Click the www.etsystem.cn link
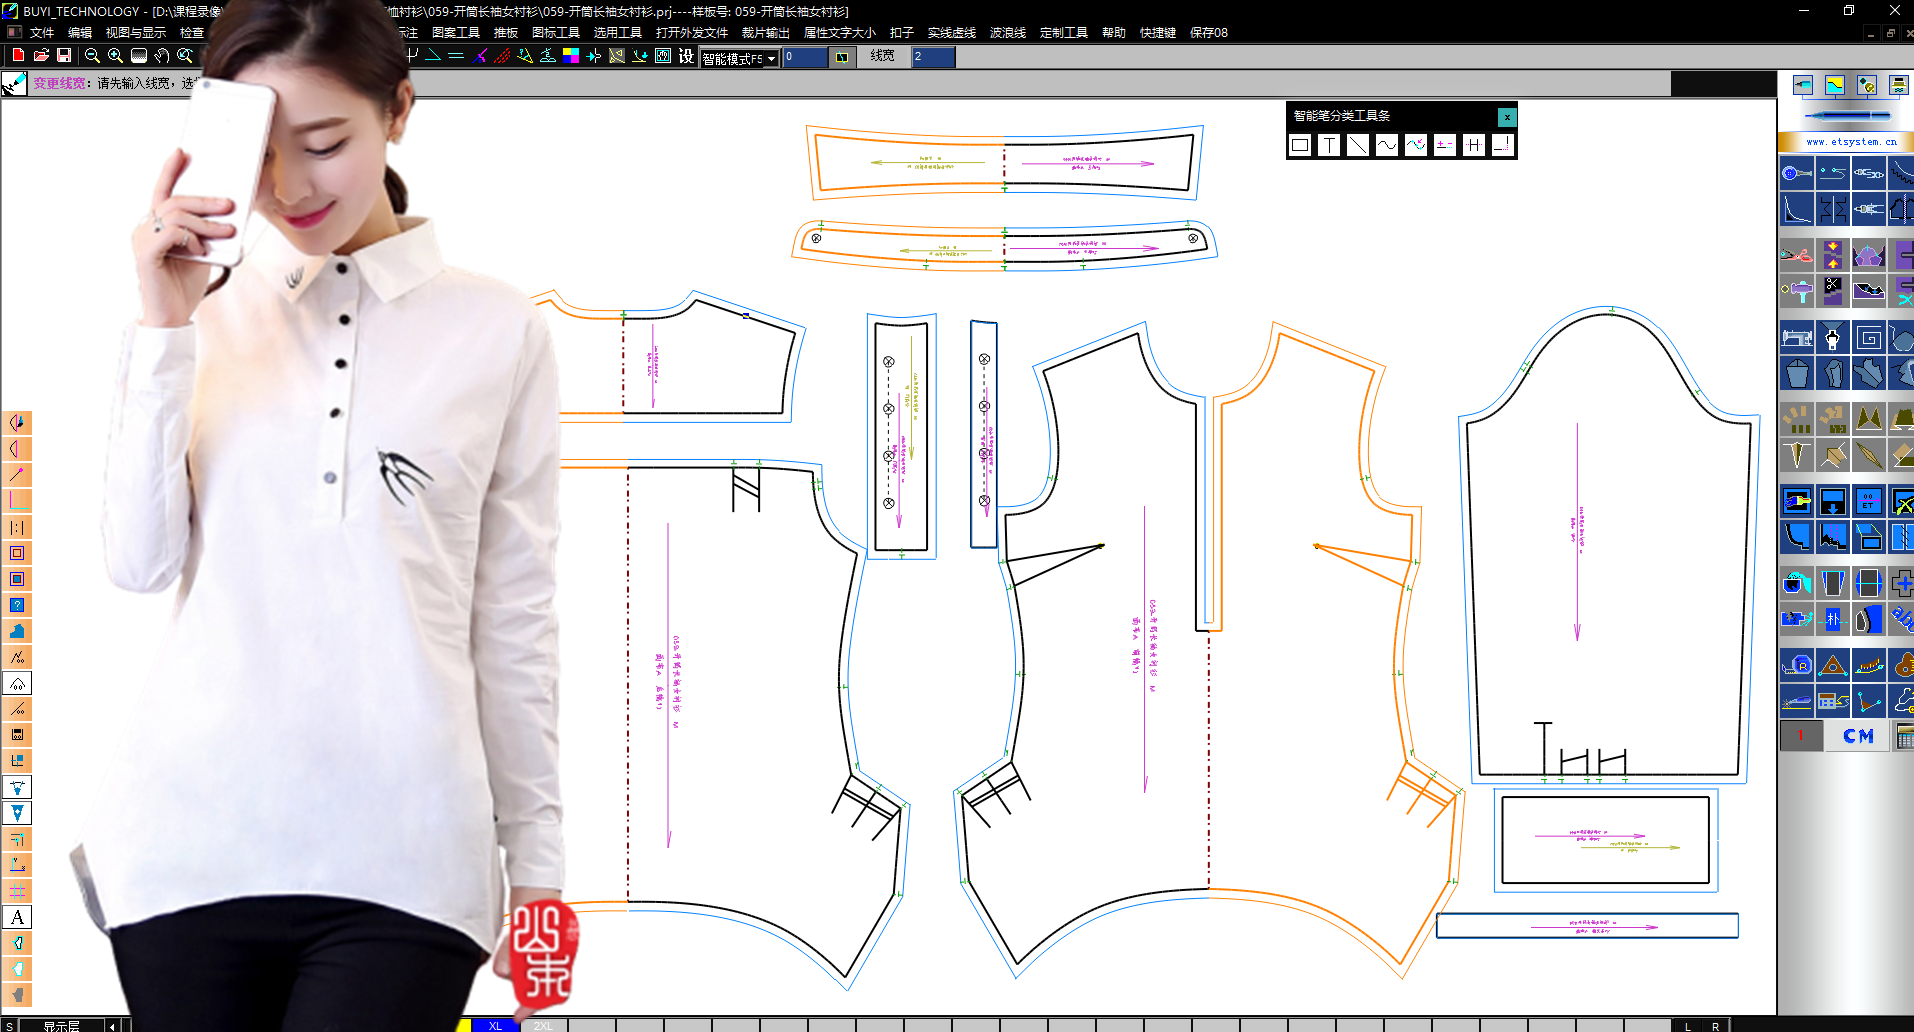This screenshot has height=1032, width=1914. pos(1850,142)
